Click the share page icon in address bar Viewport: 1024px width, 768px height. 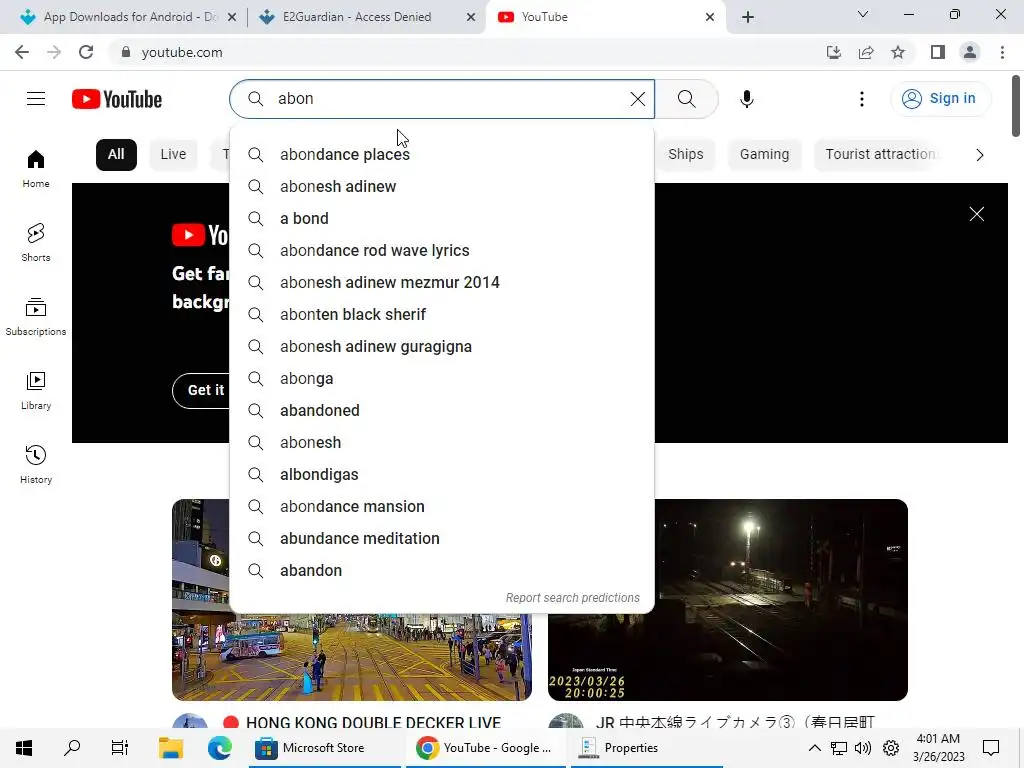(x=866, y=52)
